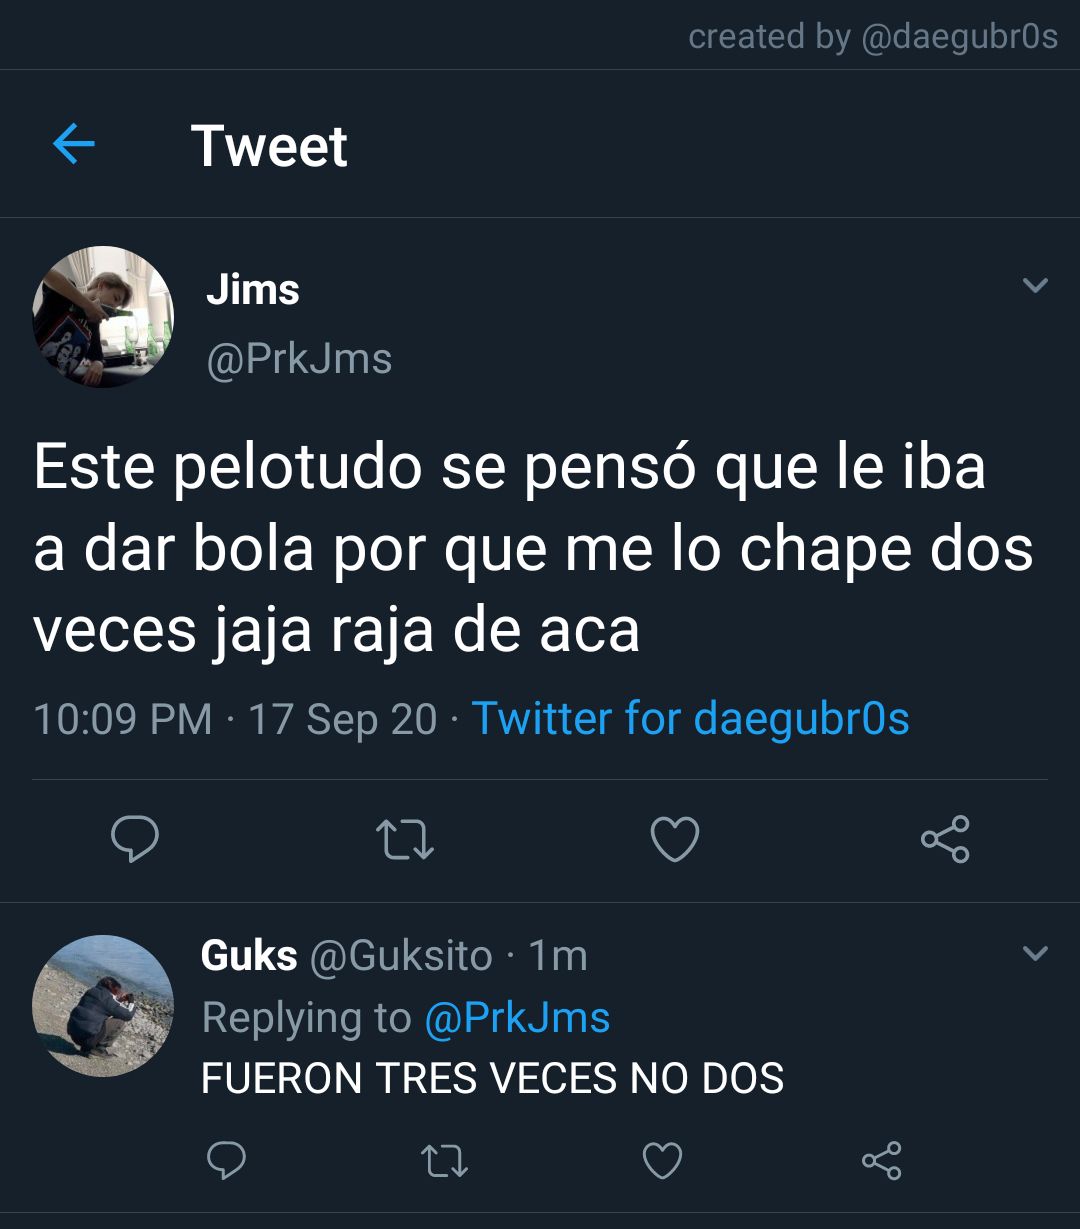View Guks profile avatar
Viewport: 1080px width, 1229px height.
(x=103, y=1005)
